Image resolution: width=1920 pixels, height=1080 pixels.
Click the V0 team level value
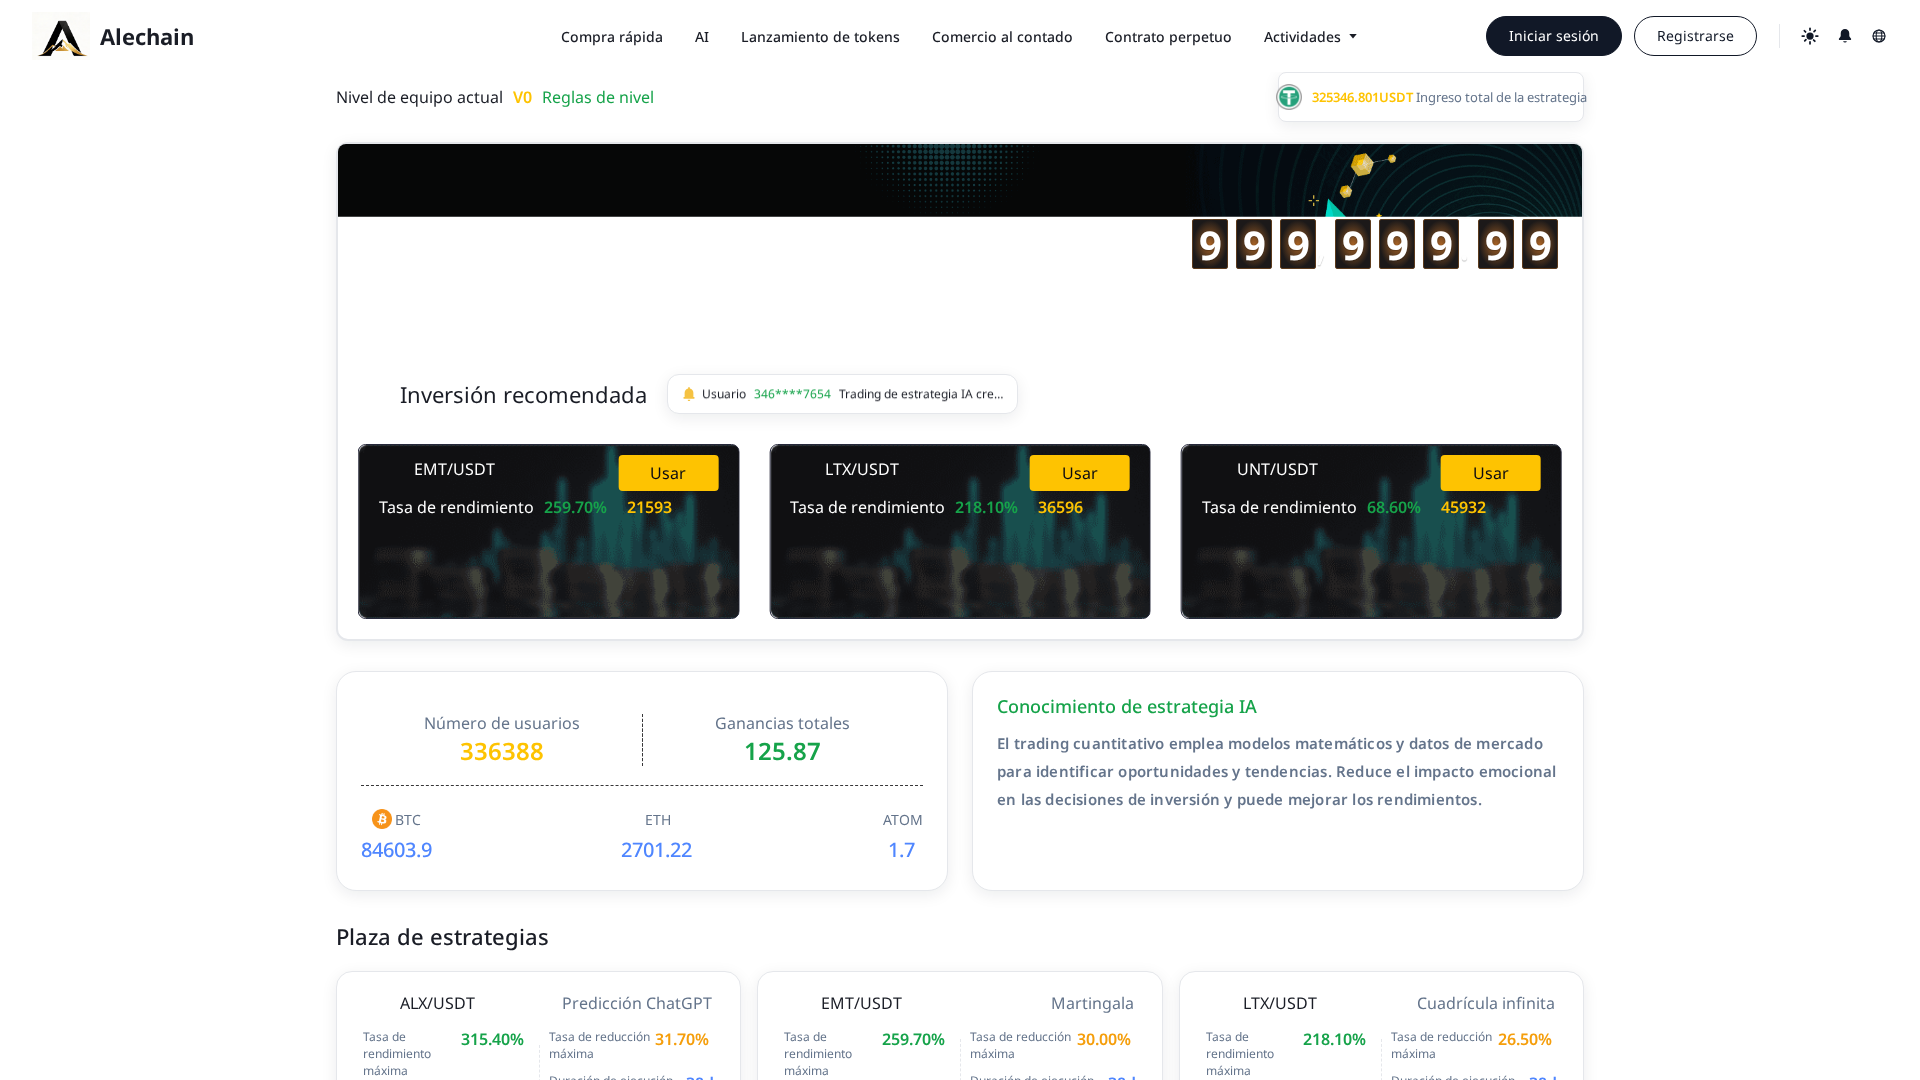click(x=522, y=97)
